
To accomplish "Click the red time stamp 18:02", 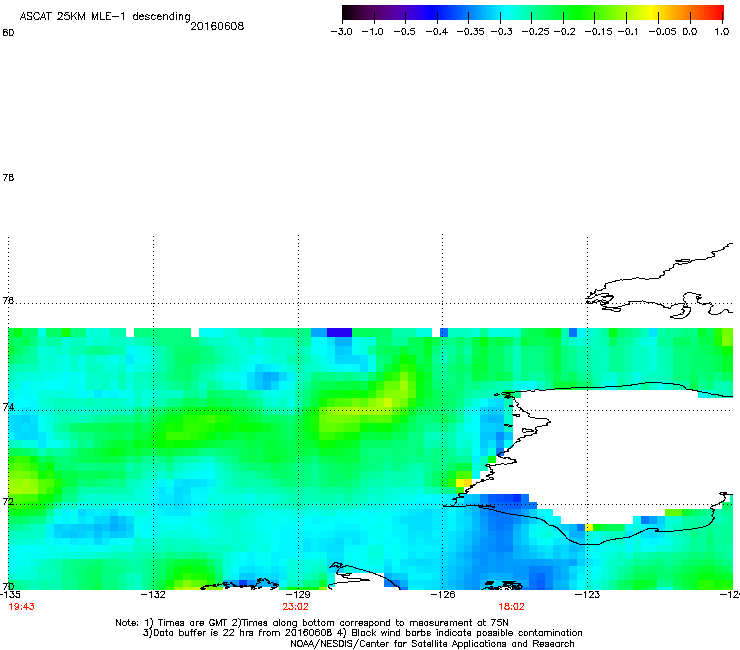I will tap(511, 607).
